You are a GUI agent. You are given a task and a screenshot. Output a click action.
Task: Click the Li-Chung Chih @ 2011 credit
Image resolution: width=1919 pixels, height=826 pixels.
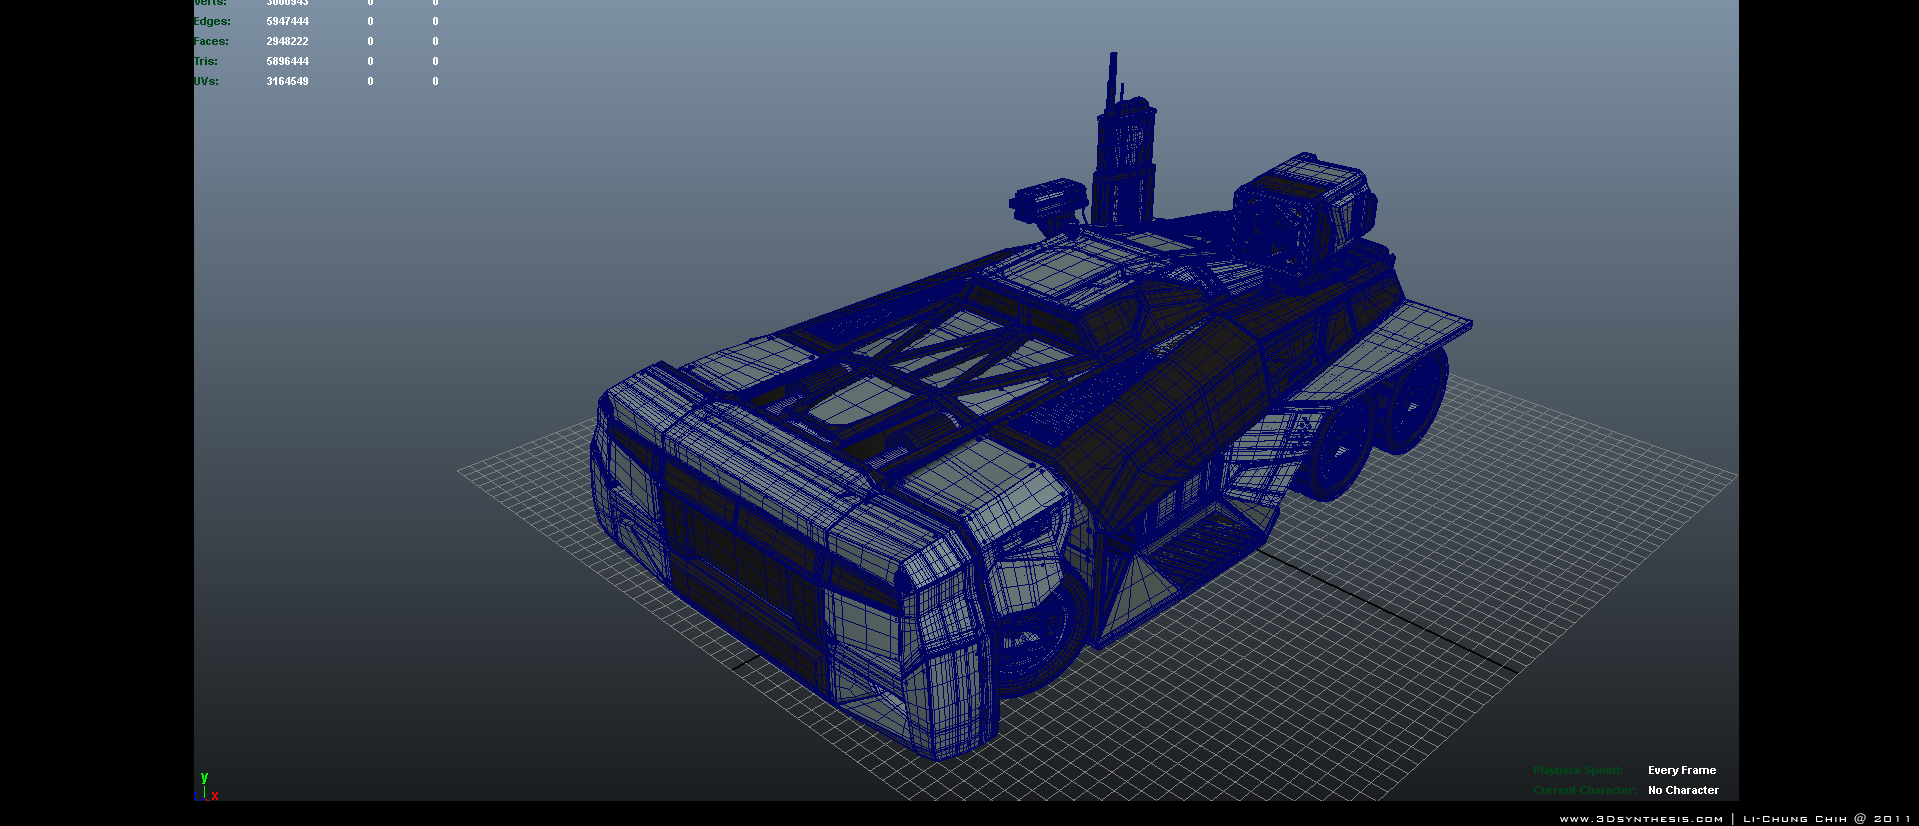pos(1826,819)
